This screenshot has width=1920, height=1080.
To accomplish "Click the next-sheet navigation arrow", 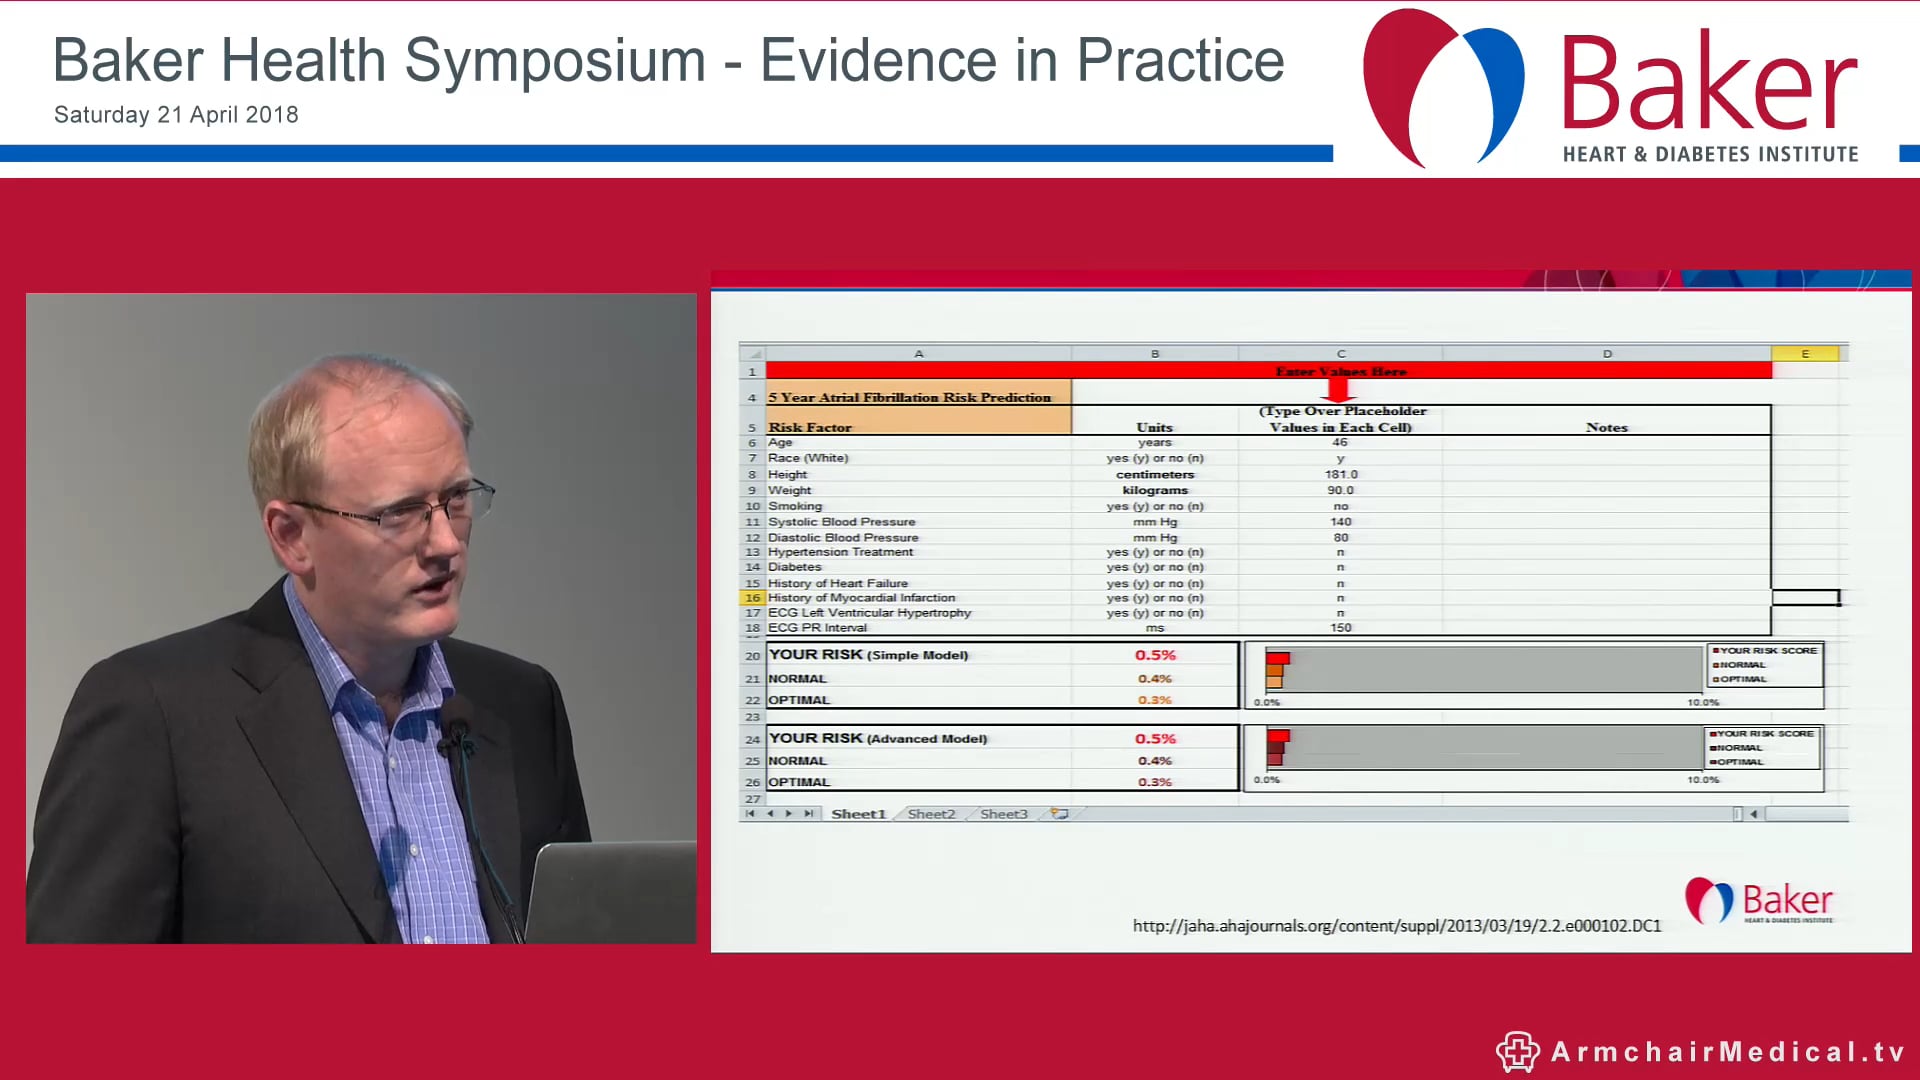I will (x=789, y=814).
